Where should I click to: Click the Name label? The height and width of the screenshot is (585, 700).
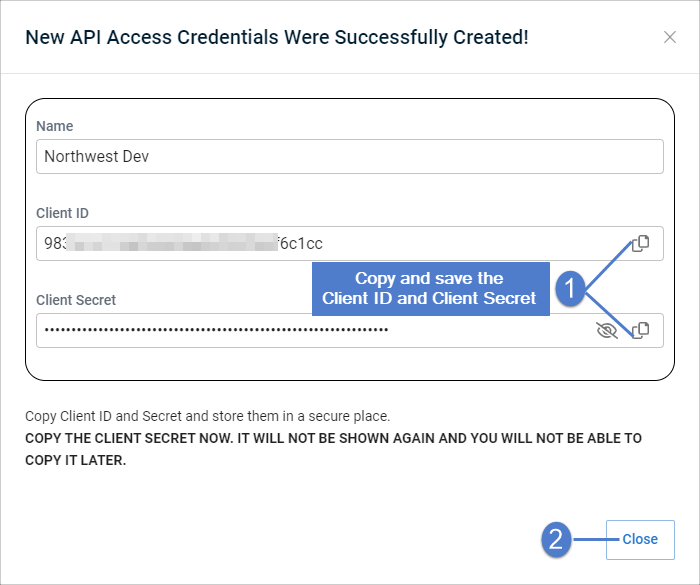pyautogui.click(x=54, y=126)
